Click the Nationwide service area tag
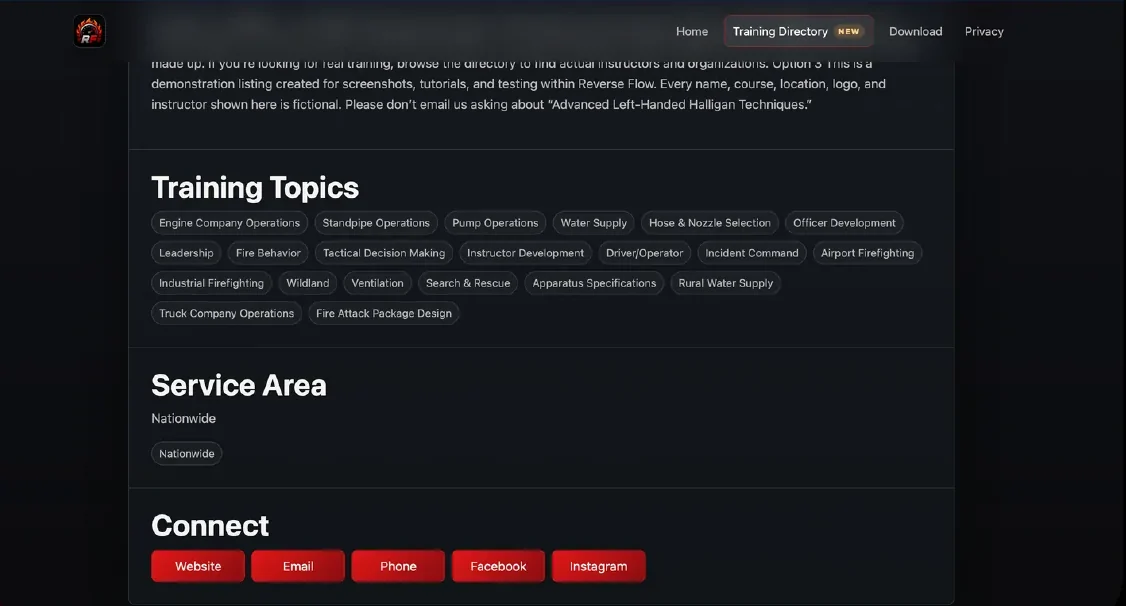This screenshot has height=606, width=1126. click(x=187, y=454)
